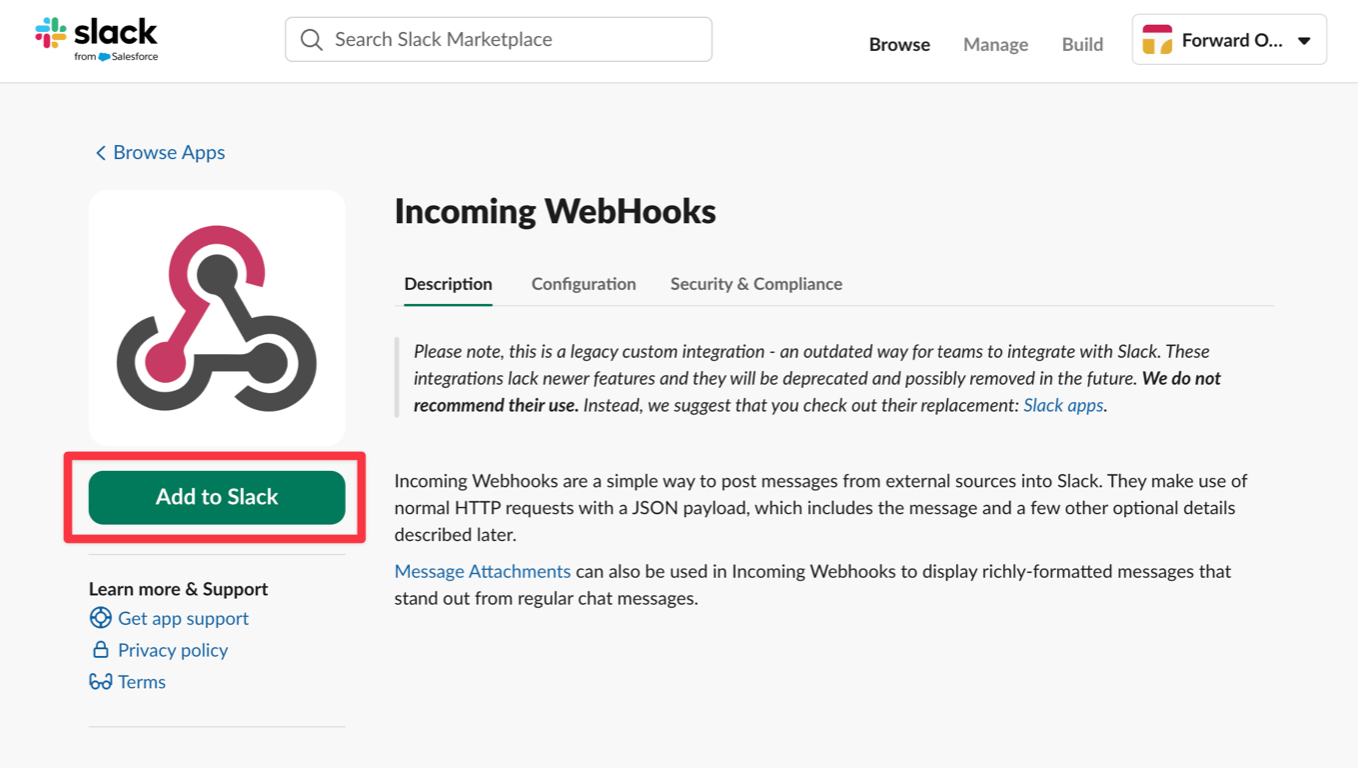
Task: Open the Message Attachments link
Action: pos(482,571)
